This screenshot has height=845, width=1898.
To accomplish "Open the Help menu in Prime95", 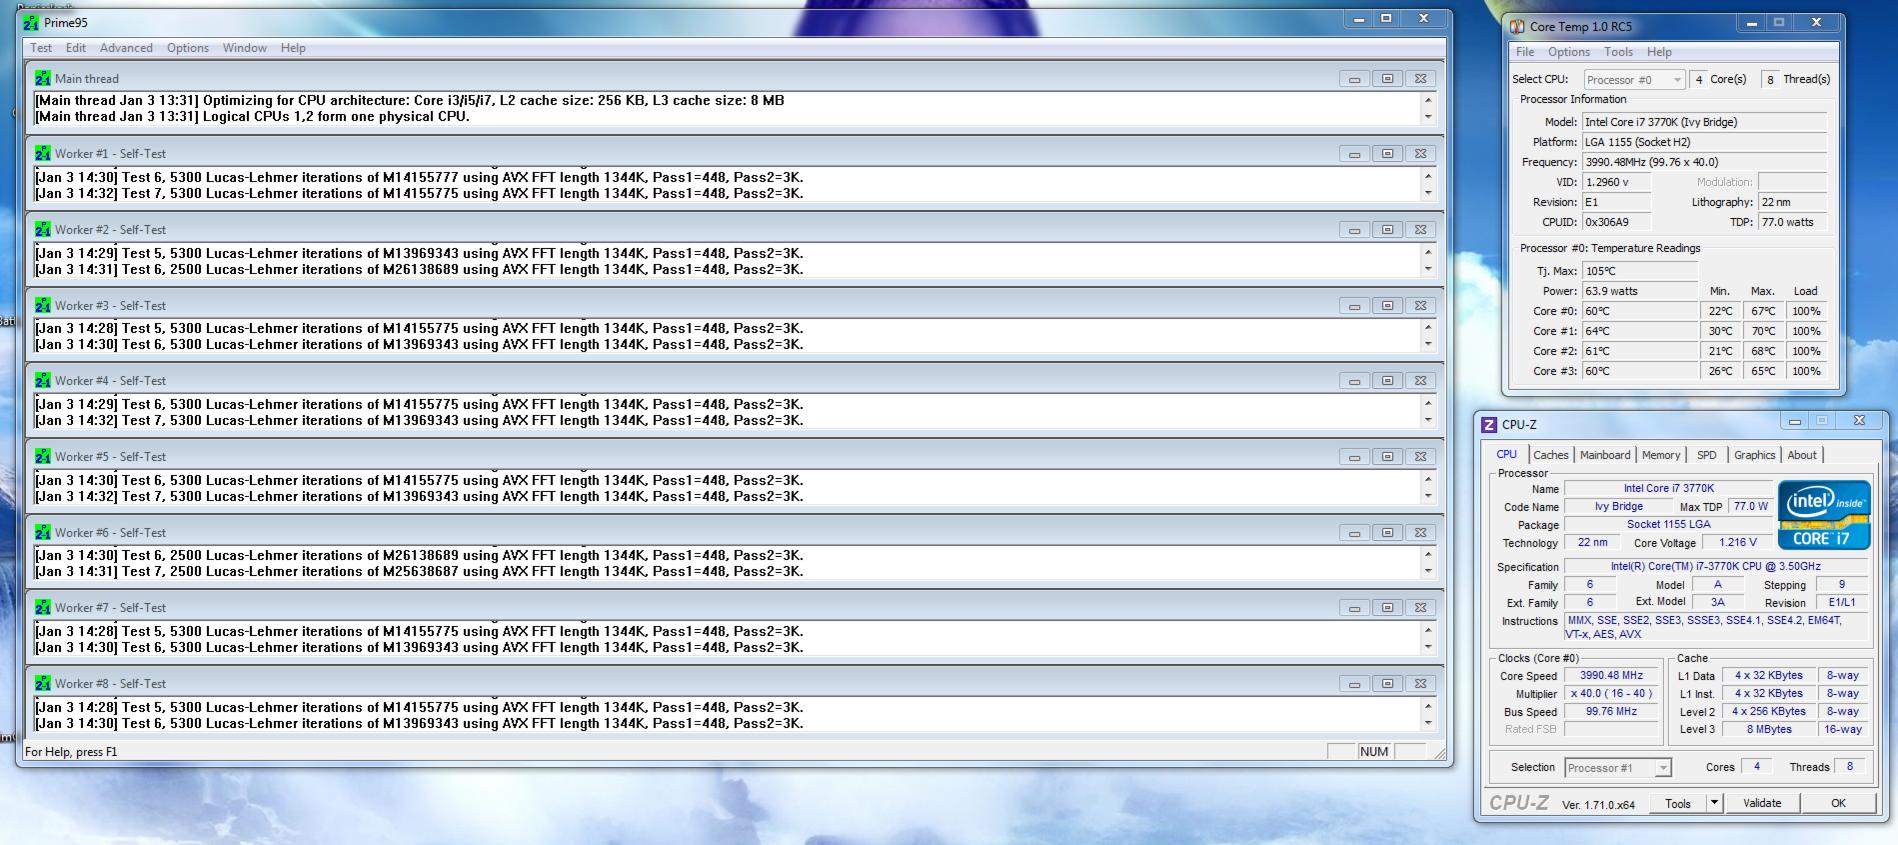I will click(x=293, y=48).
